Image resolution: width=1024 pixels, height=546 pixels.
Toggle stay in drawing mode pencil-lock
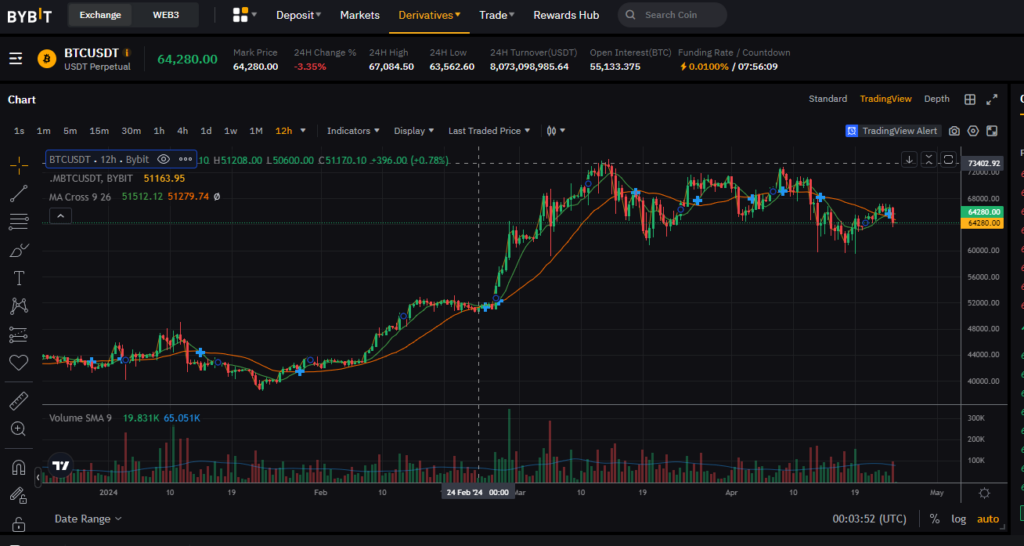(19, 496)
